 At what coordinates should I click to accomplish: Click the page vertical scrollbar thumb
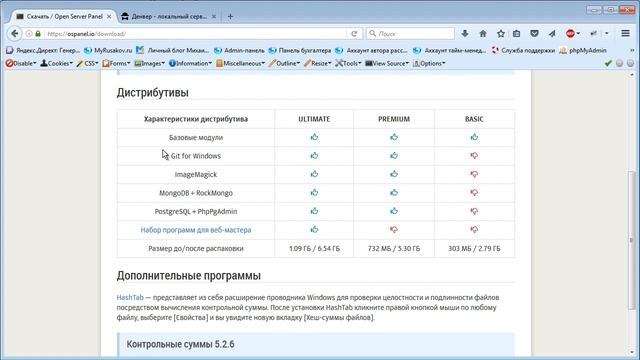coord(632,241)
